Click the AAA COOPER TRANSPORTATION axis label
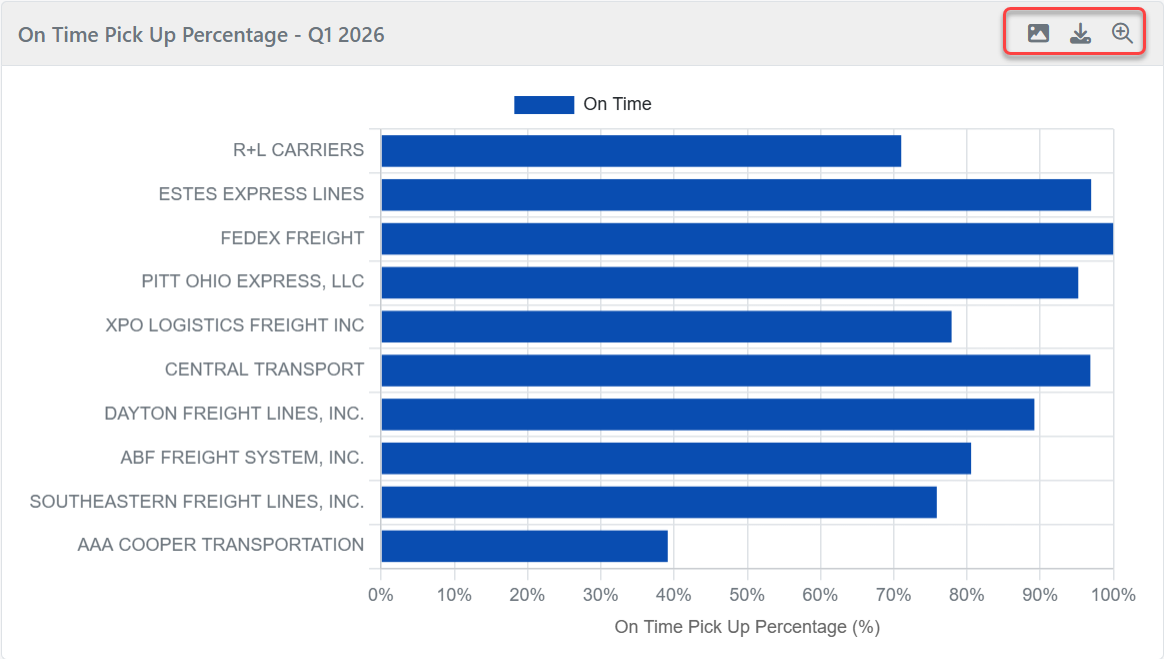Image resolution: width=1164 pixels, height=659 pixels. (x=220, y=545)
